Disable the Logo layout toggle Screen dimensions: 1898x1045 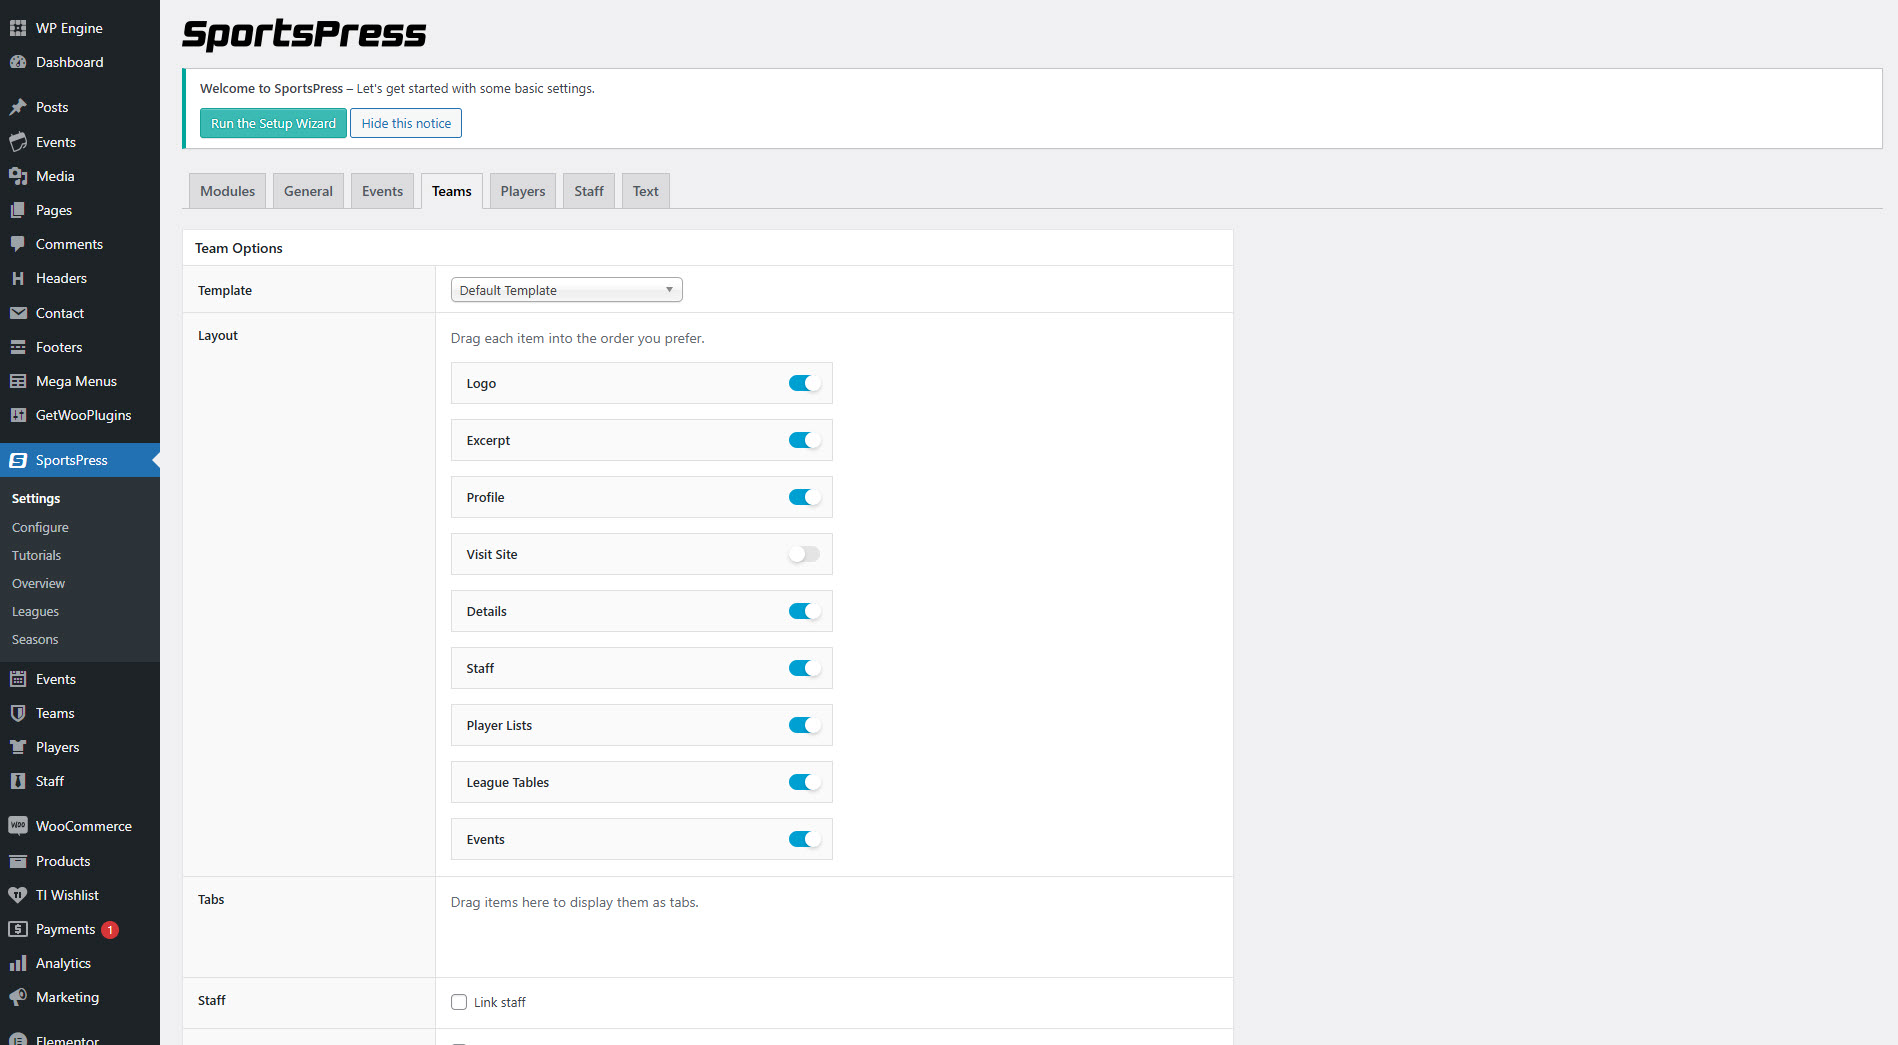(804, 383)
